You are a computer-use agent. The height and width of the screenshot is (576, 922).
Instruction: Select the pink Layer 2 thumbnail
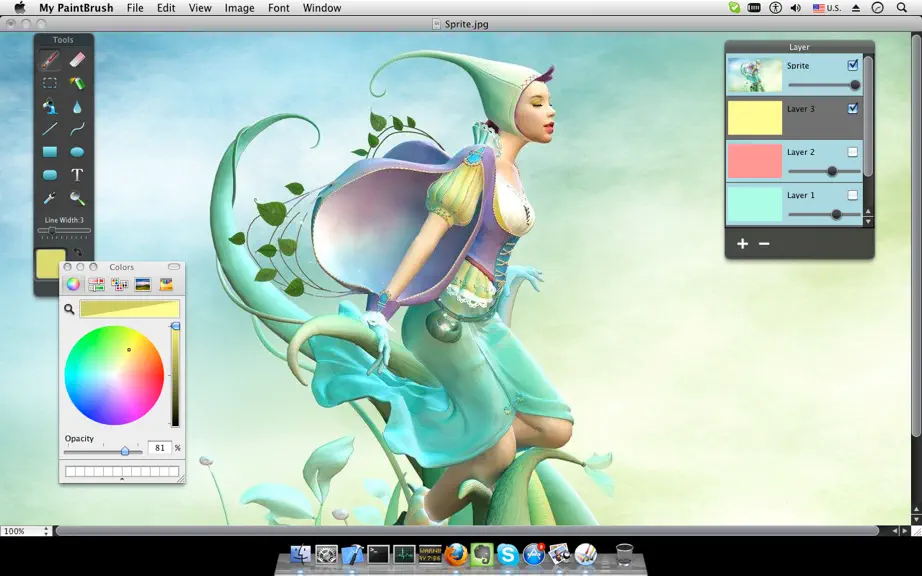[755, 161]
